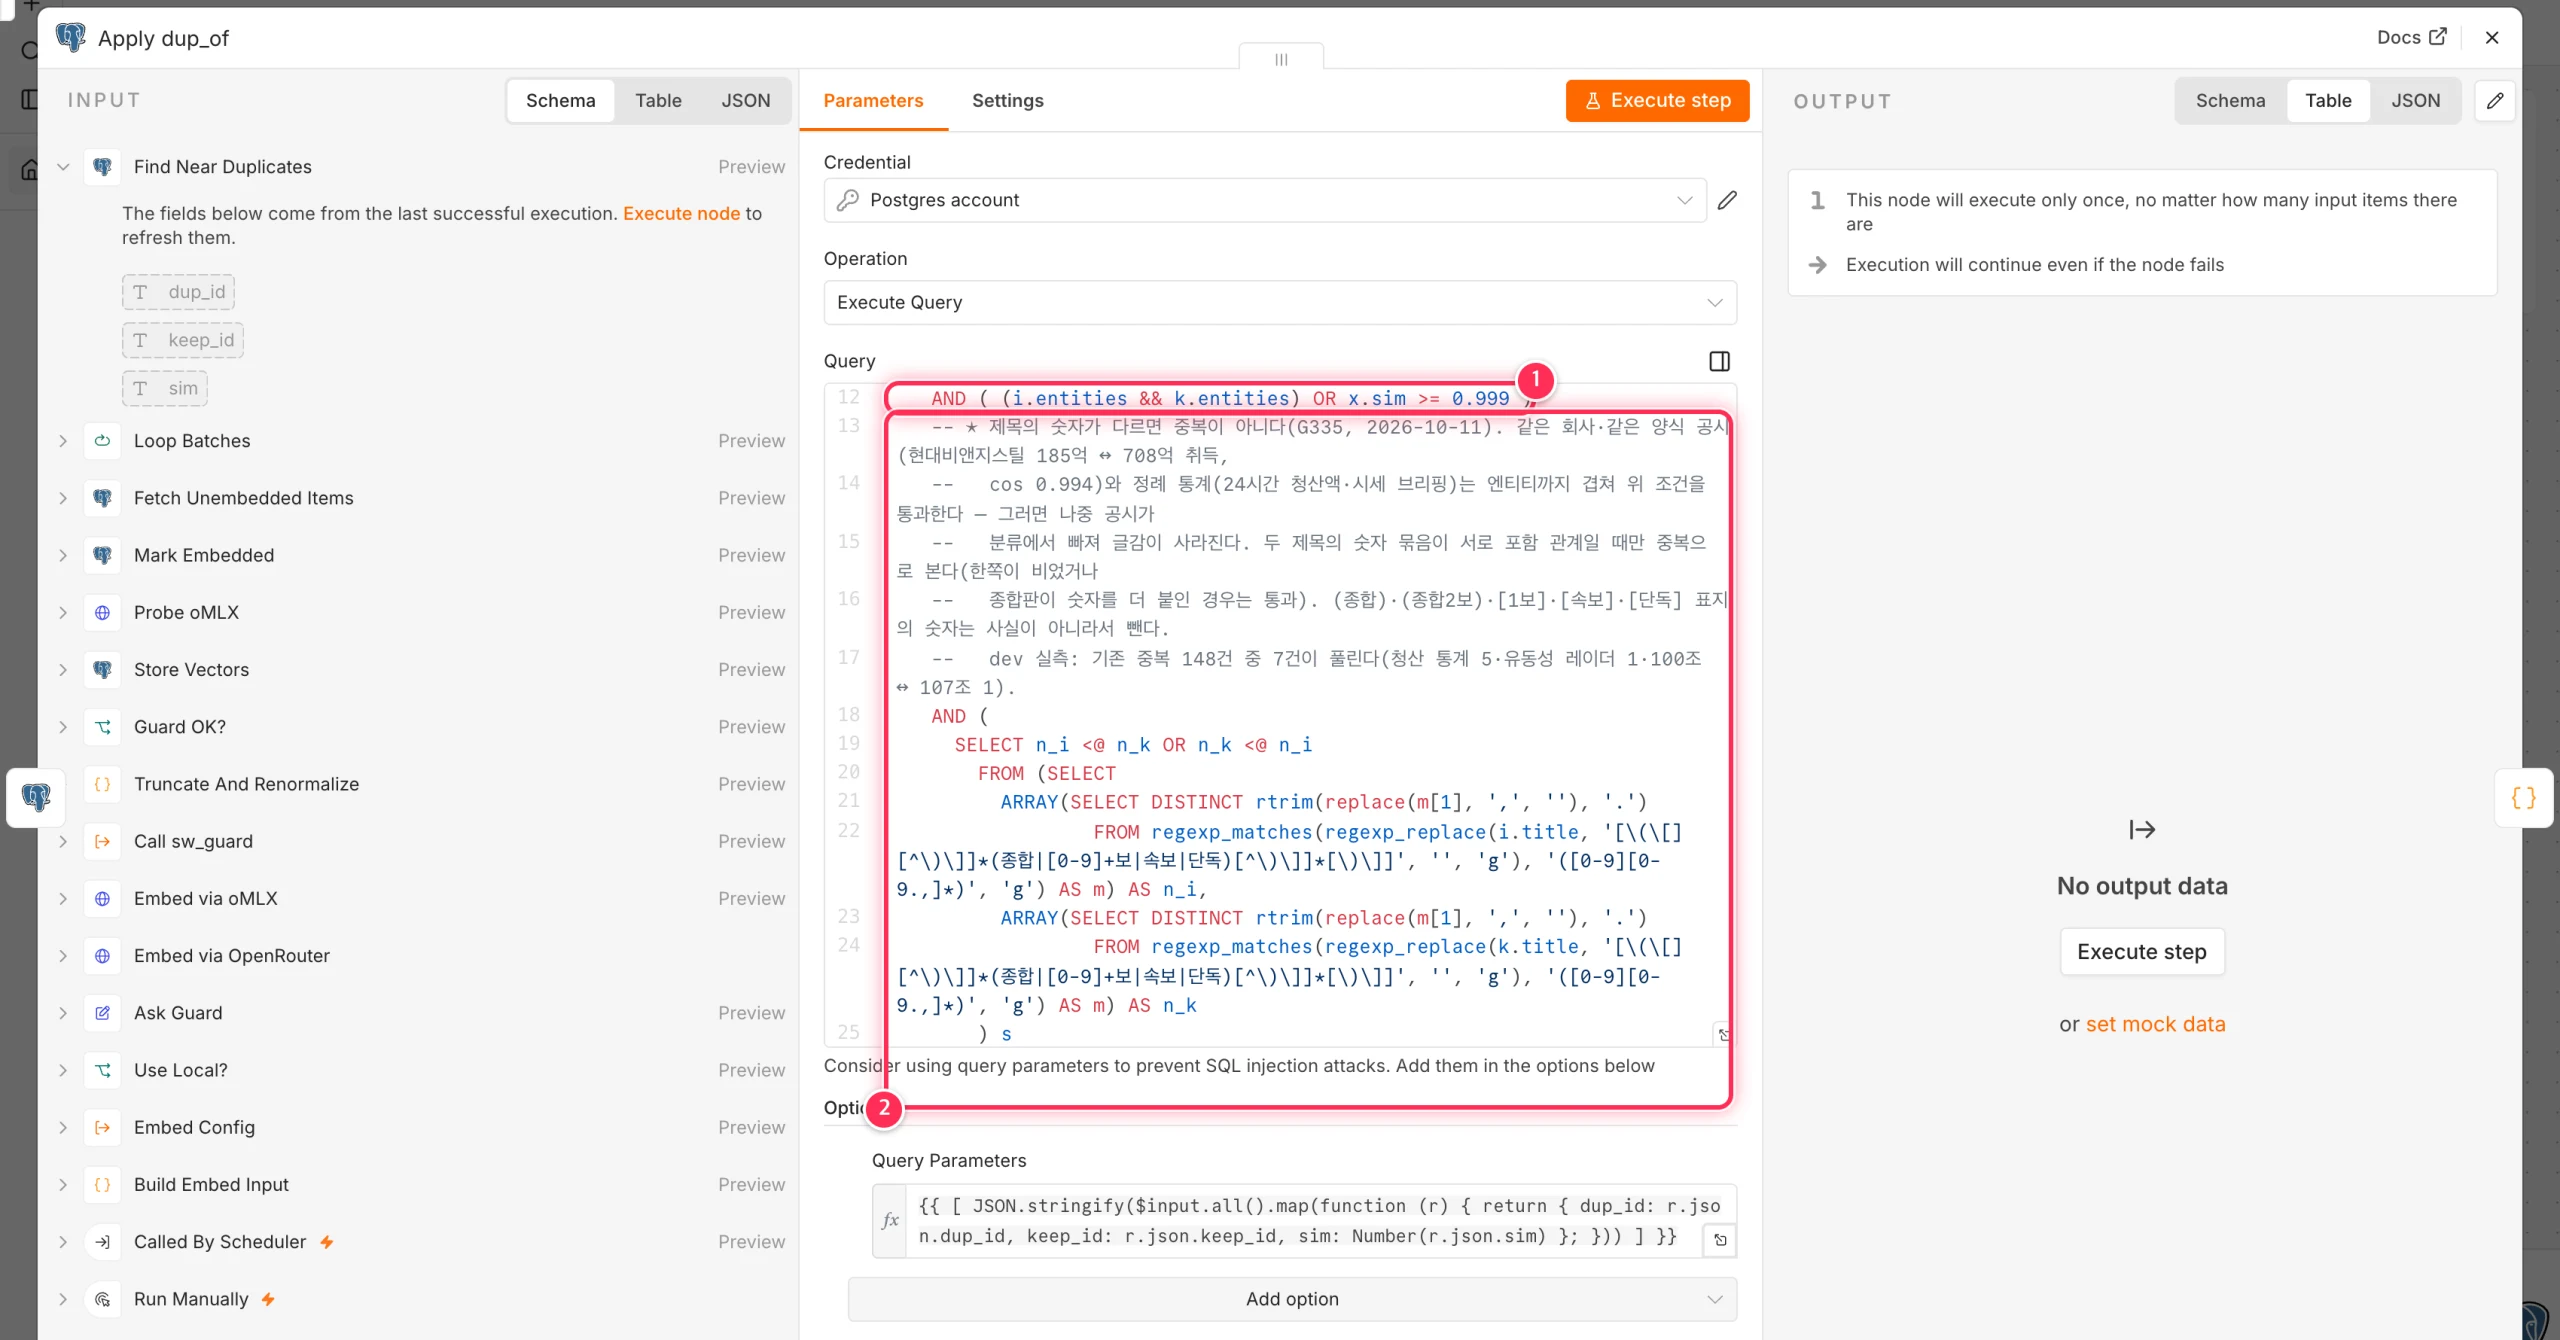Open the Add option dropdown
The image size is (2560, 1340).
(1292, 1299)
